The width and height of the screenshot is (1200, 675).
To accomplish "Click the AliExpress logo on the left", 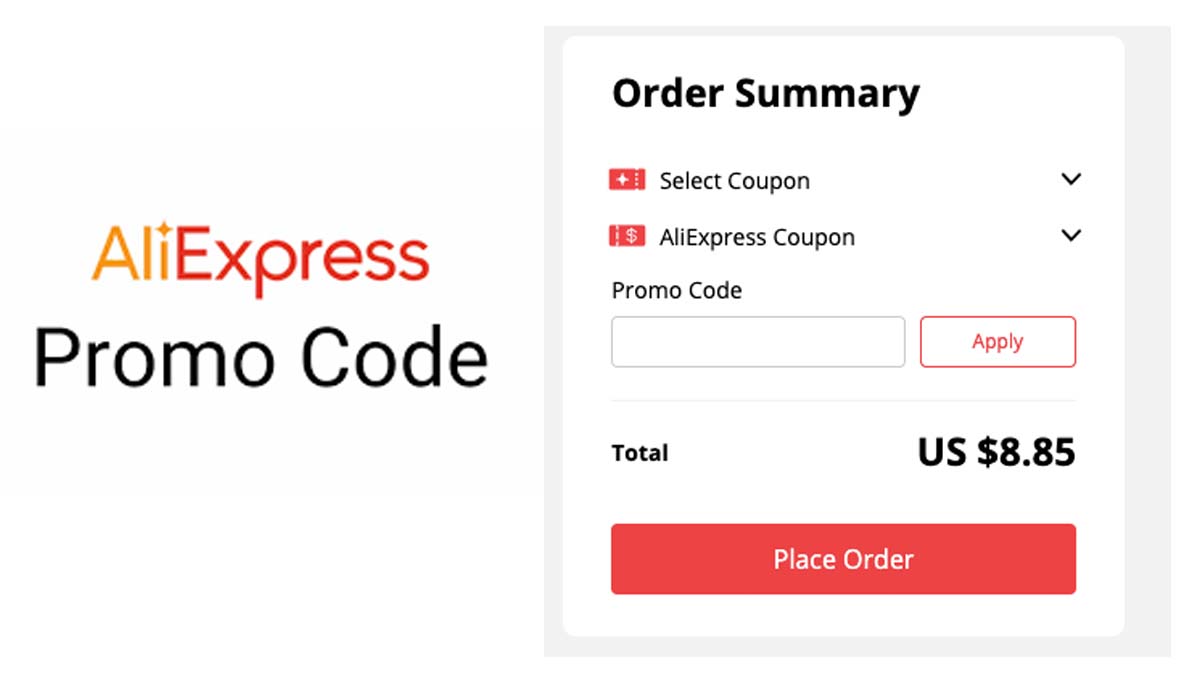I will pyautogui.click(x=261, y=259).
